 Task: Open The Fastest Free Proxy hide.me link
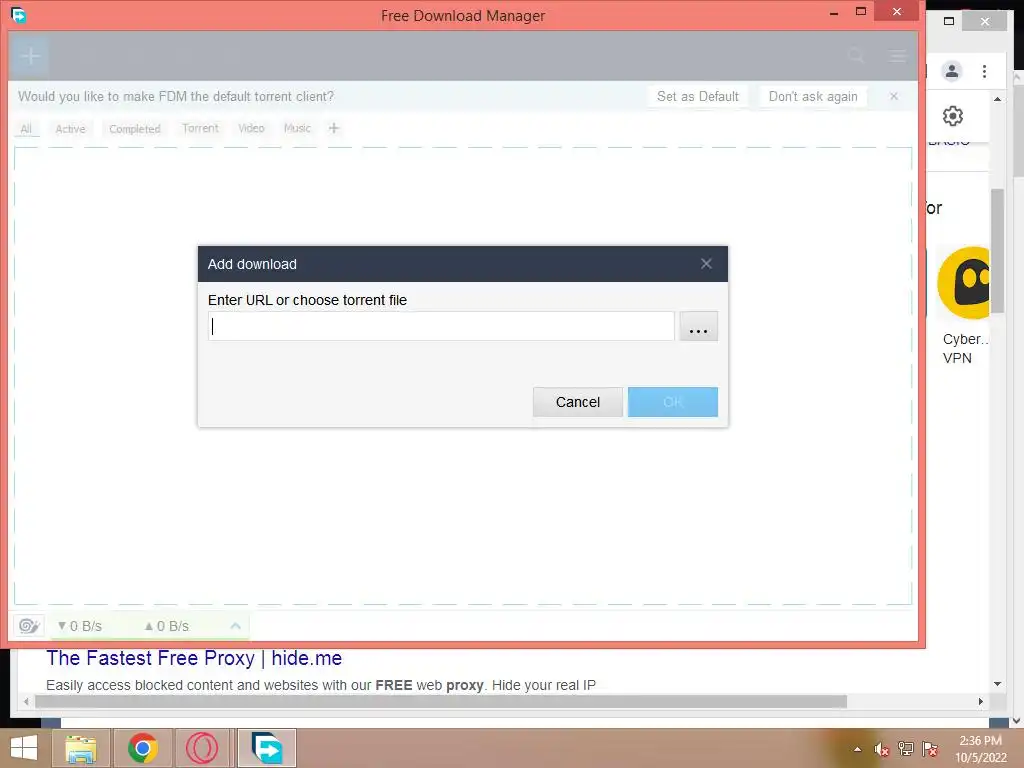[194, 658]
